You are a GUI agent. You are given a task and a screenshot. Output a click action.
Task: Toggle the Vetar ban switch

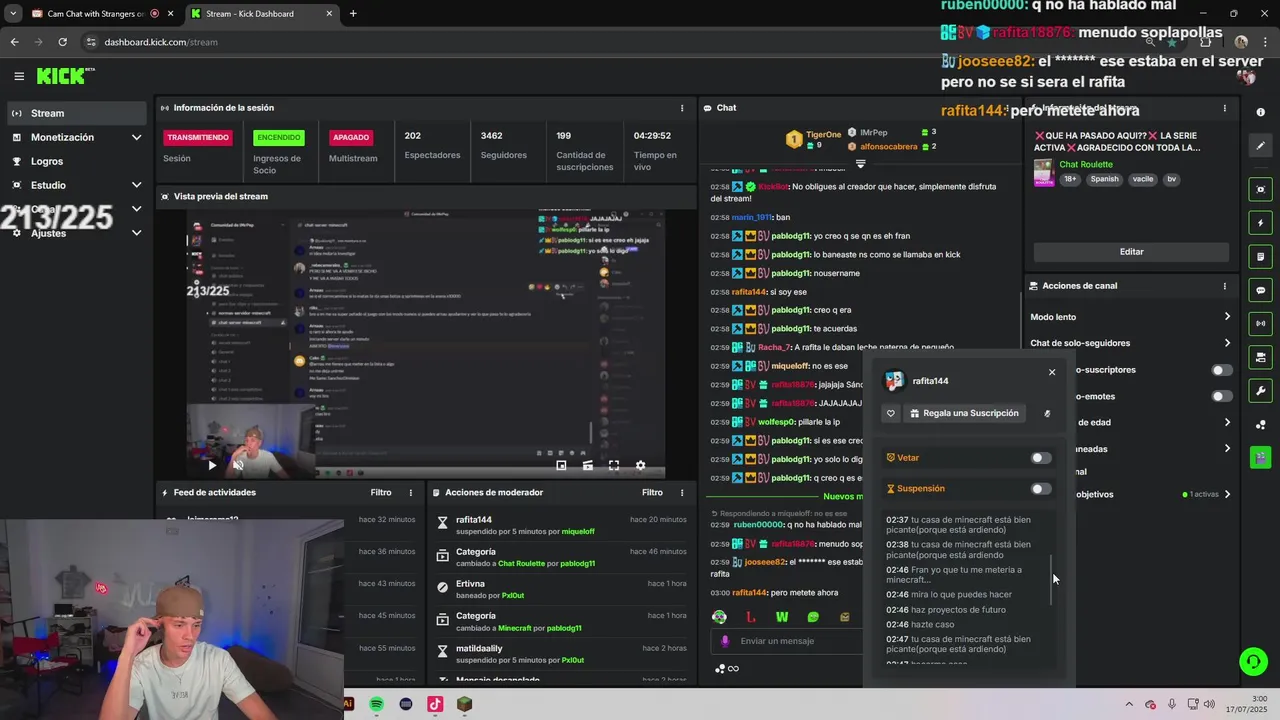tap(1041, 458)
